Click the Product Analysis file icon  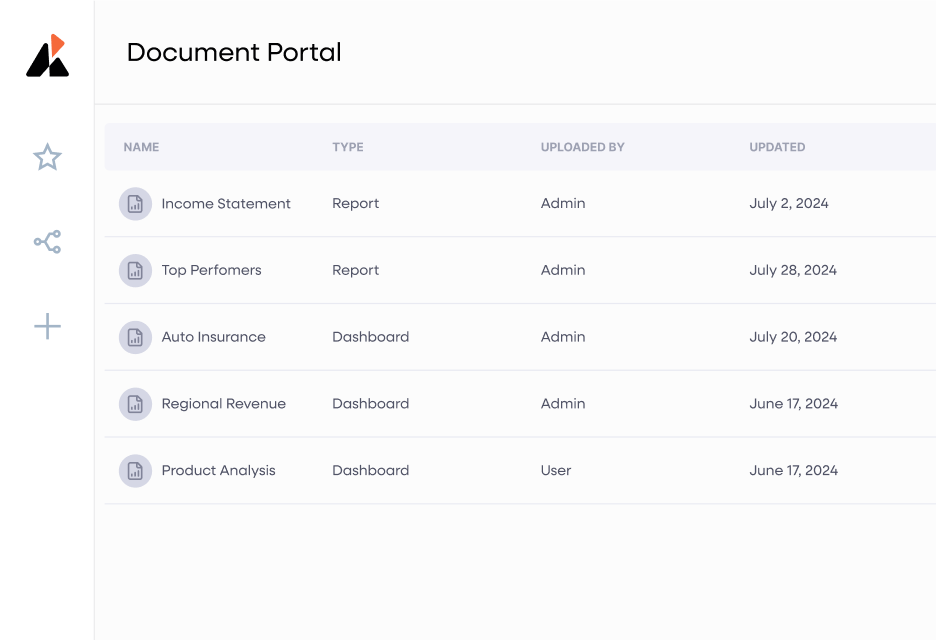click(x=135, y=471)
